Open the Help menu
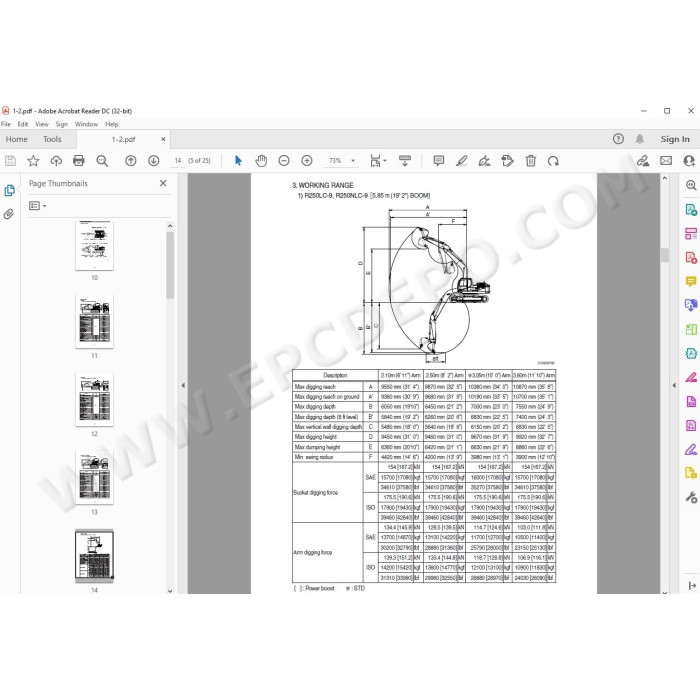This screenshot has height=700, width=700. click(x=112, y=124)
